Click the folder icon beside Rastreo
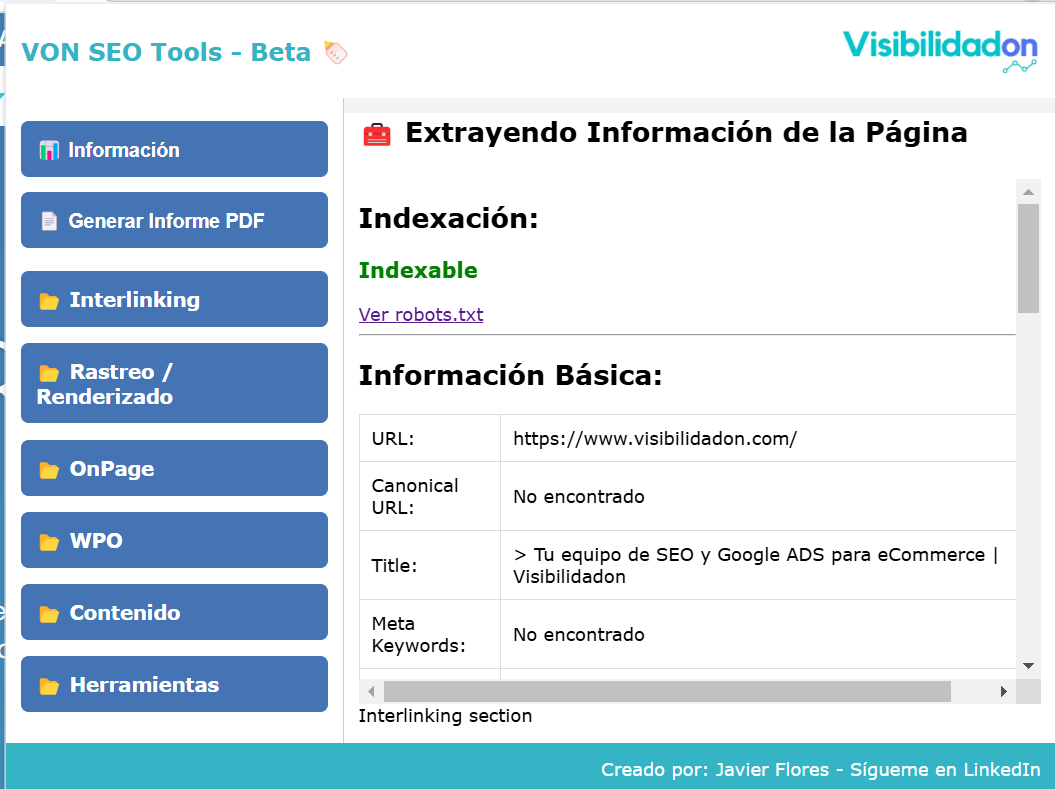Screen dimensions: 1055x789 pos(49,373)
